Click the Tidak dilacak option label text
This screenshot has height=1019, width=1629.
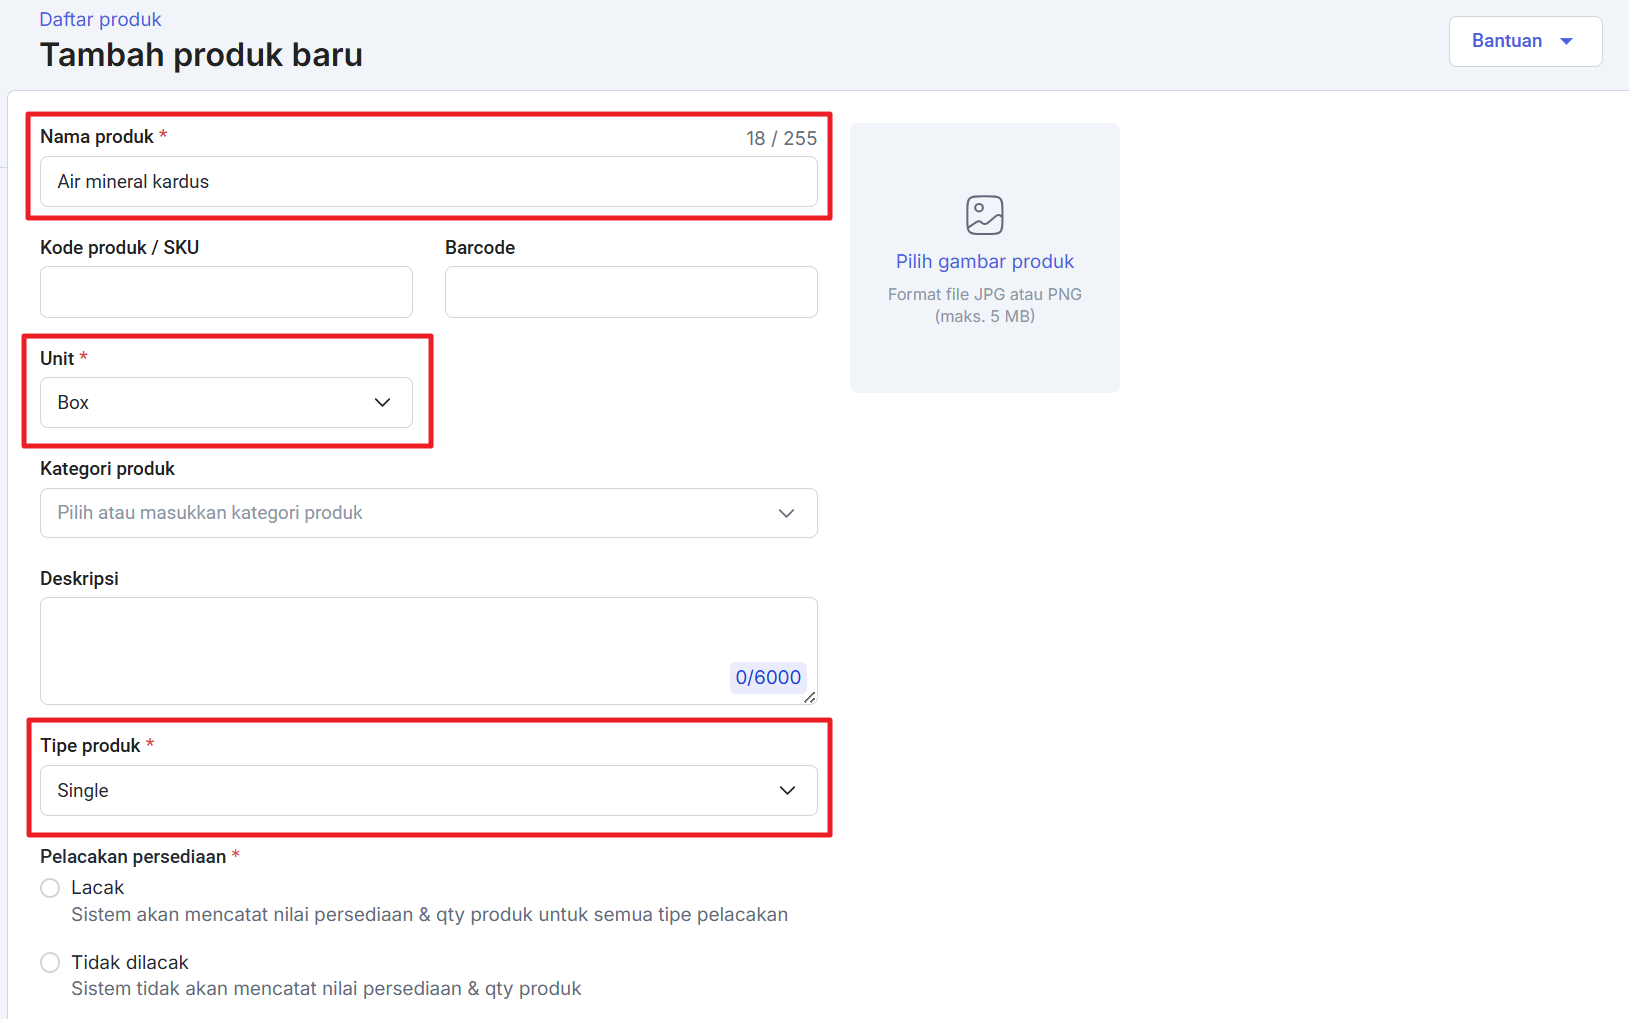point(130,962)
